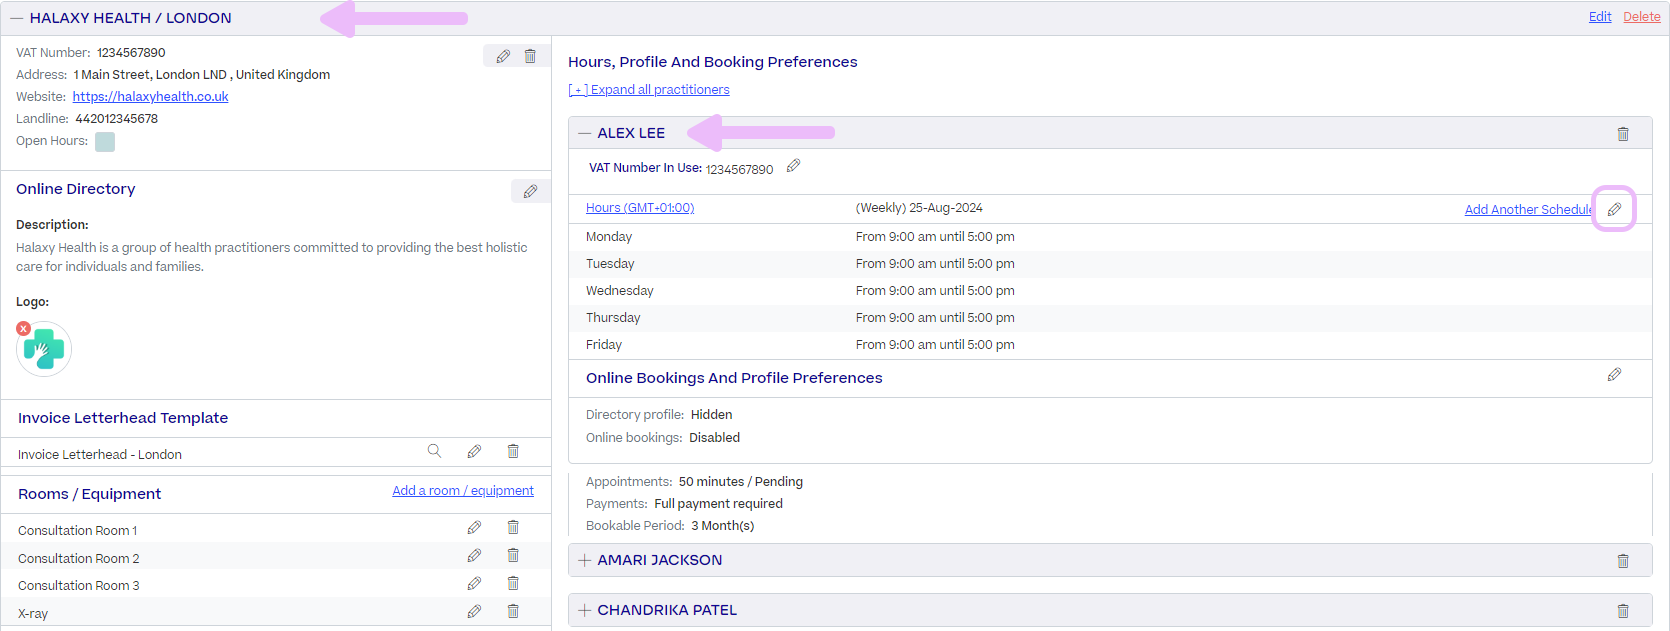Delete Consultation Room 1

point(513,527)
